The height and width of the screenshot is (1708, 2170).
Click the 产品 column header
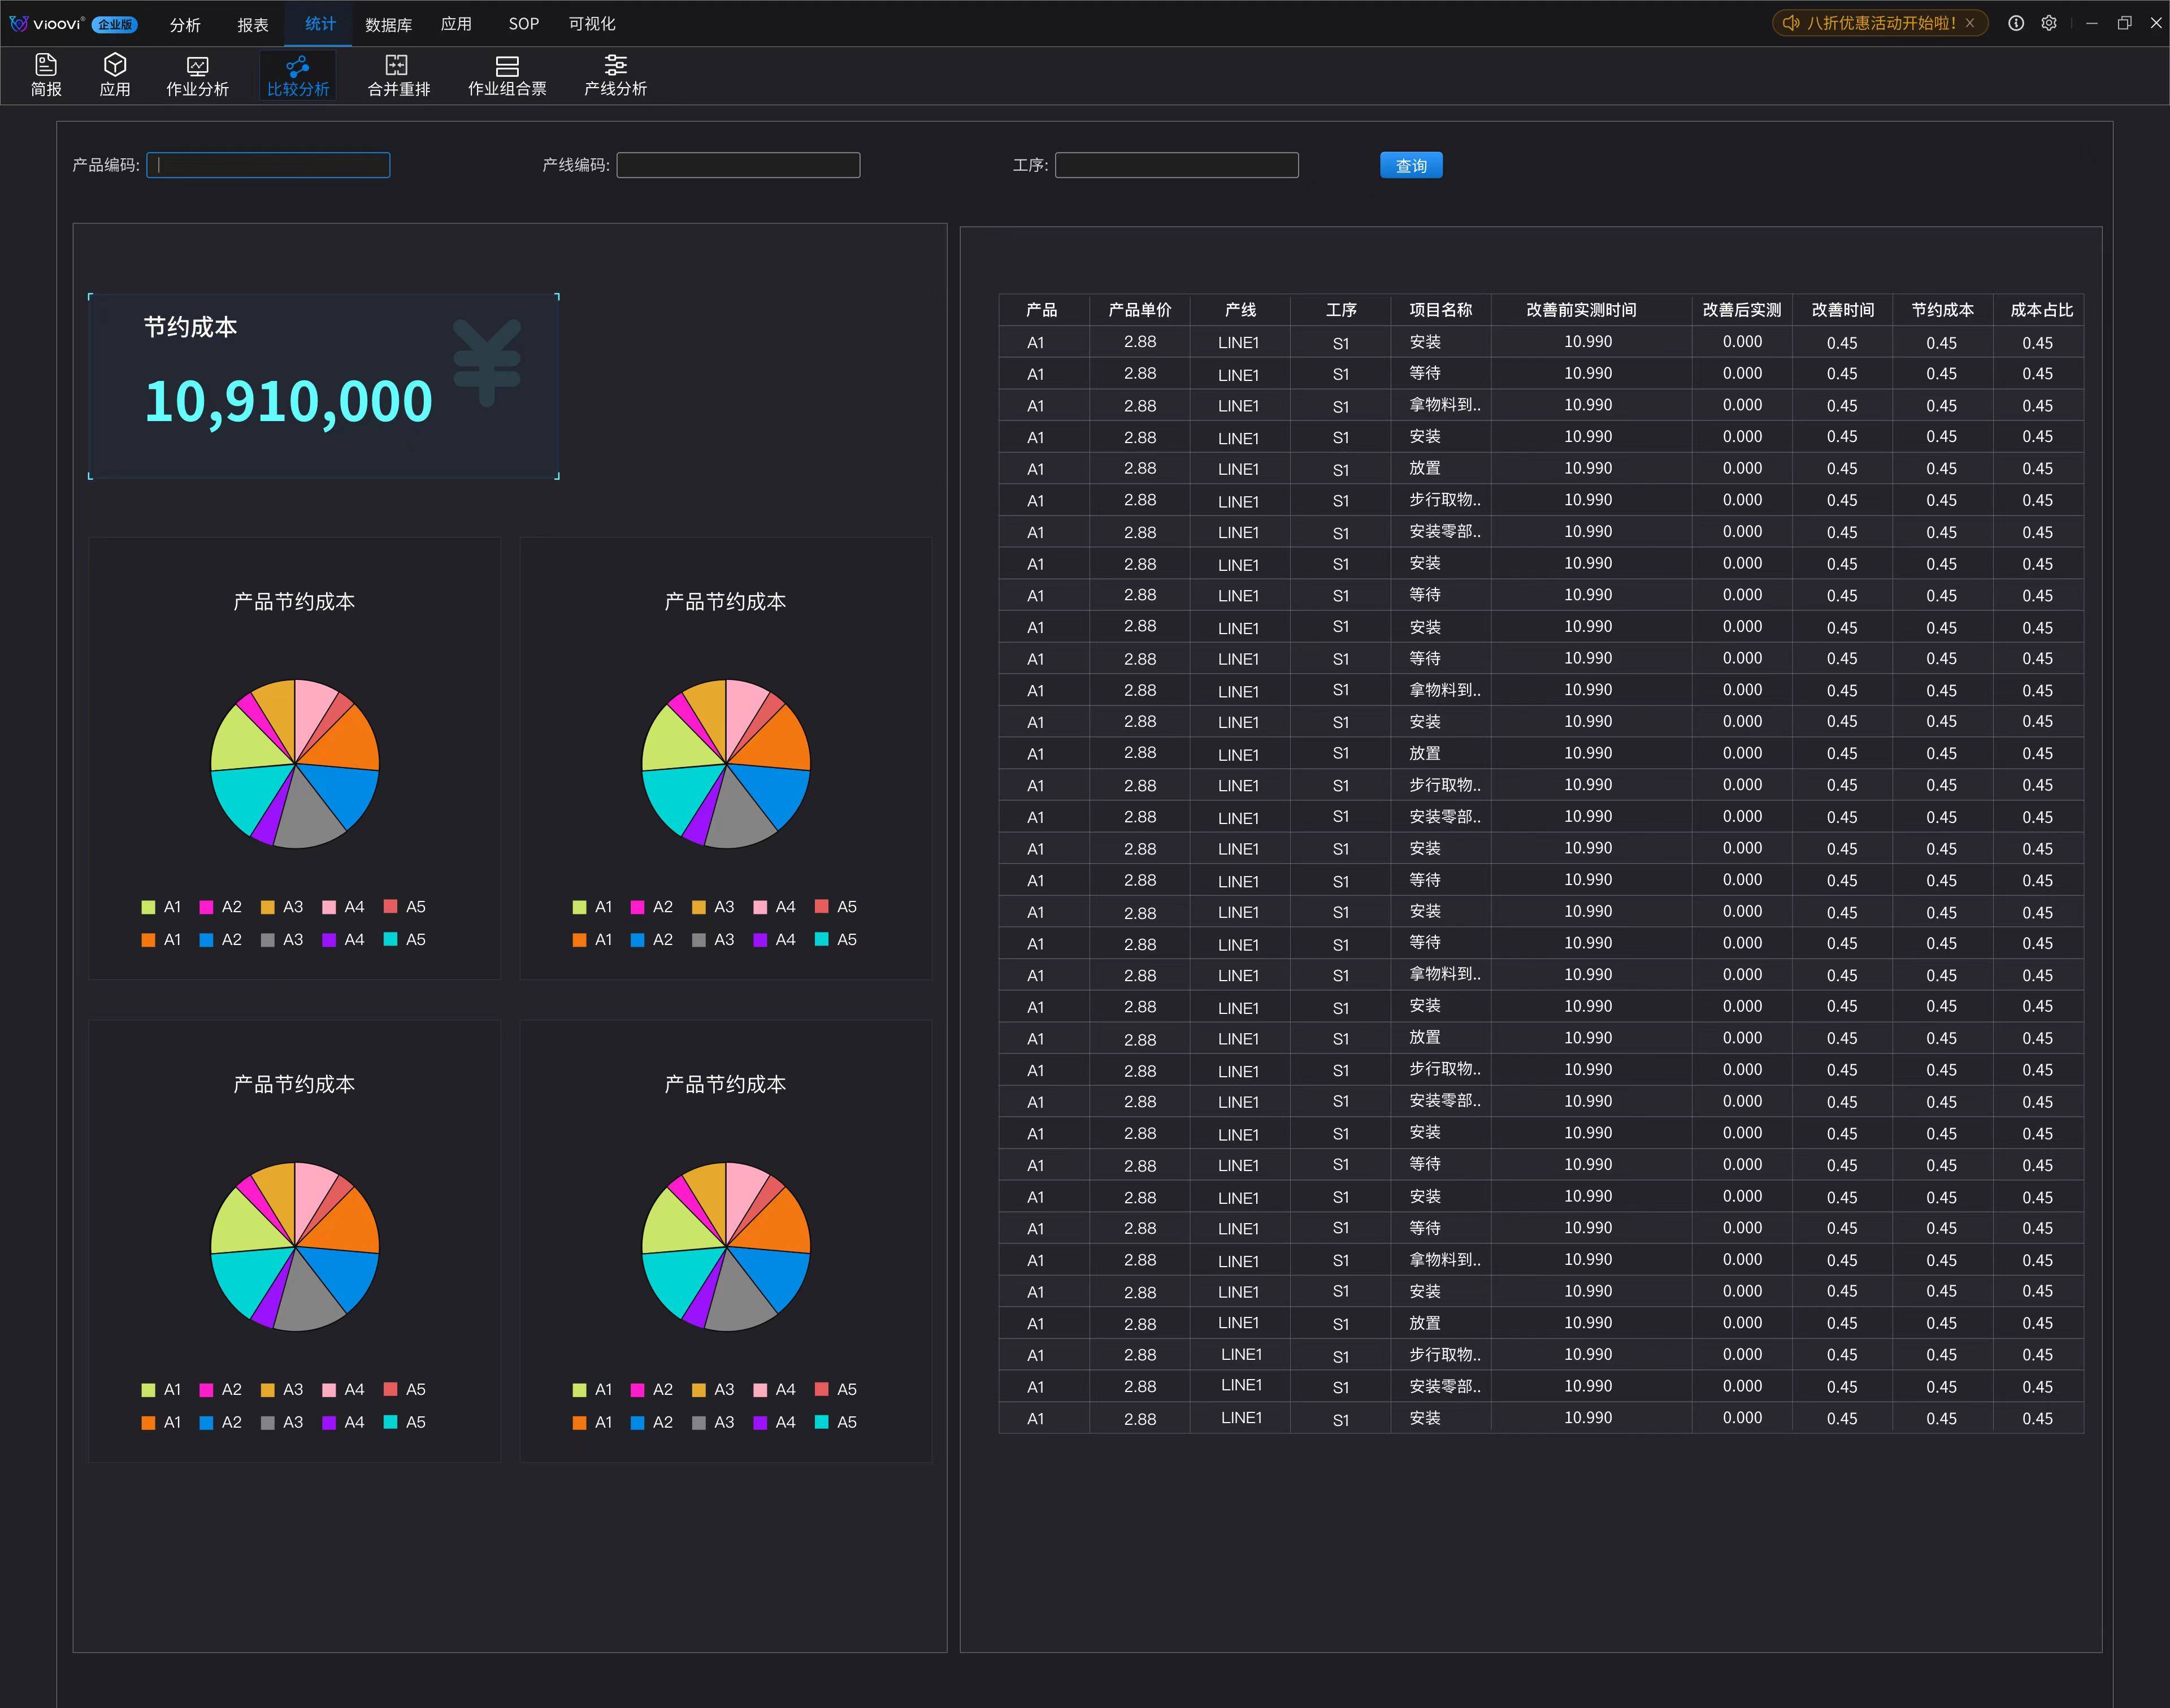coord(1042,310)
